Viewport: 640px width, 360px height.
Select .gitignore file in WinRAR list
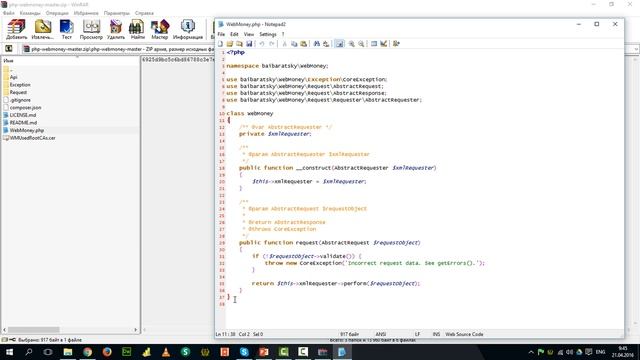(x=20, y=100)
